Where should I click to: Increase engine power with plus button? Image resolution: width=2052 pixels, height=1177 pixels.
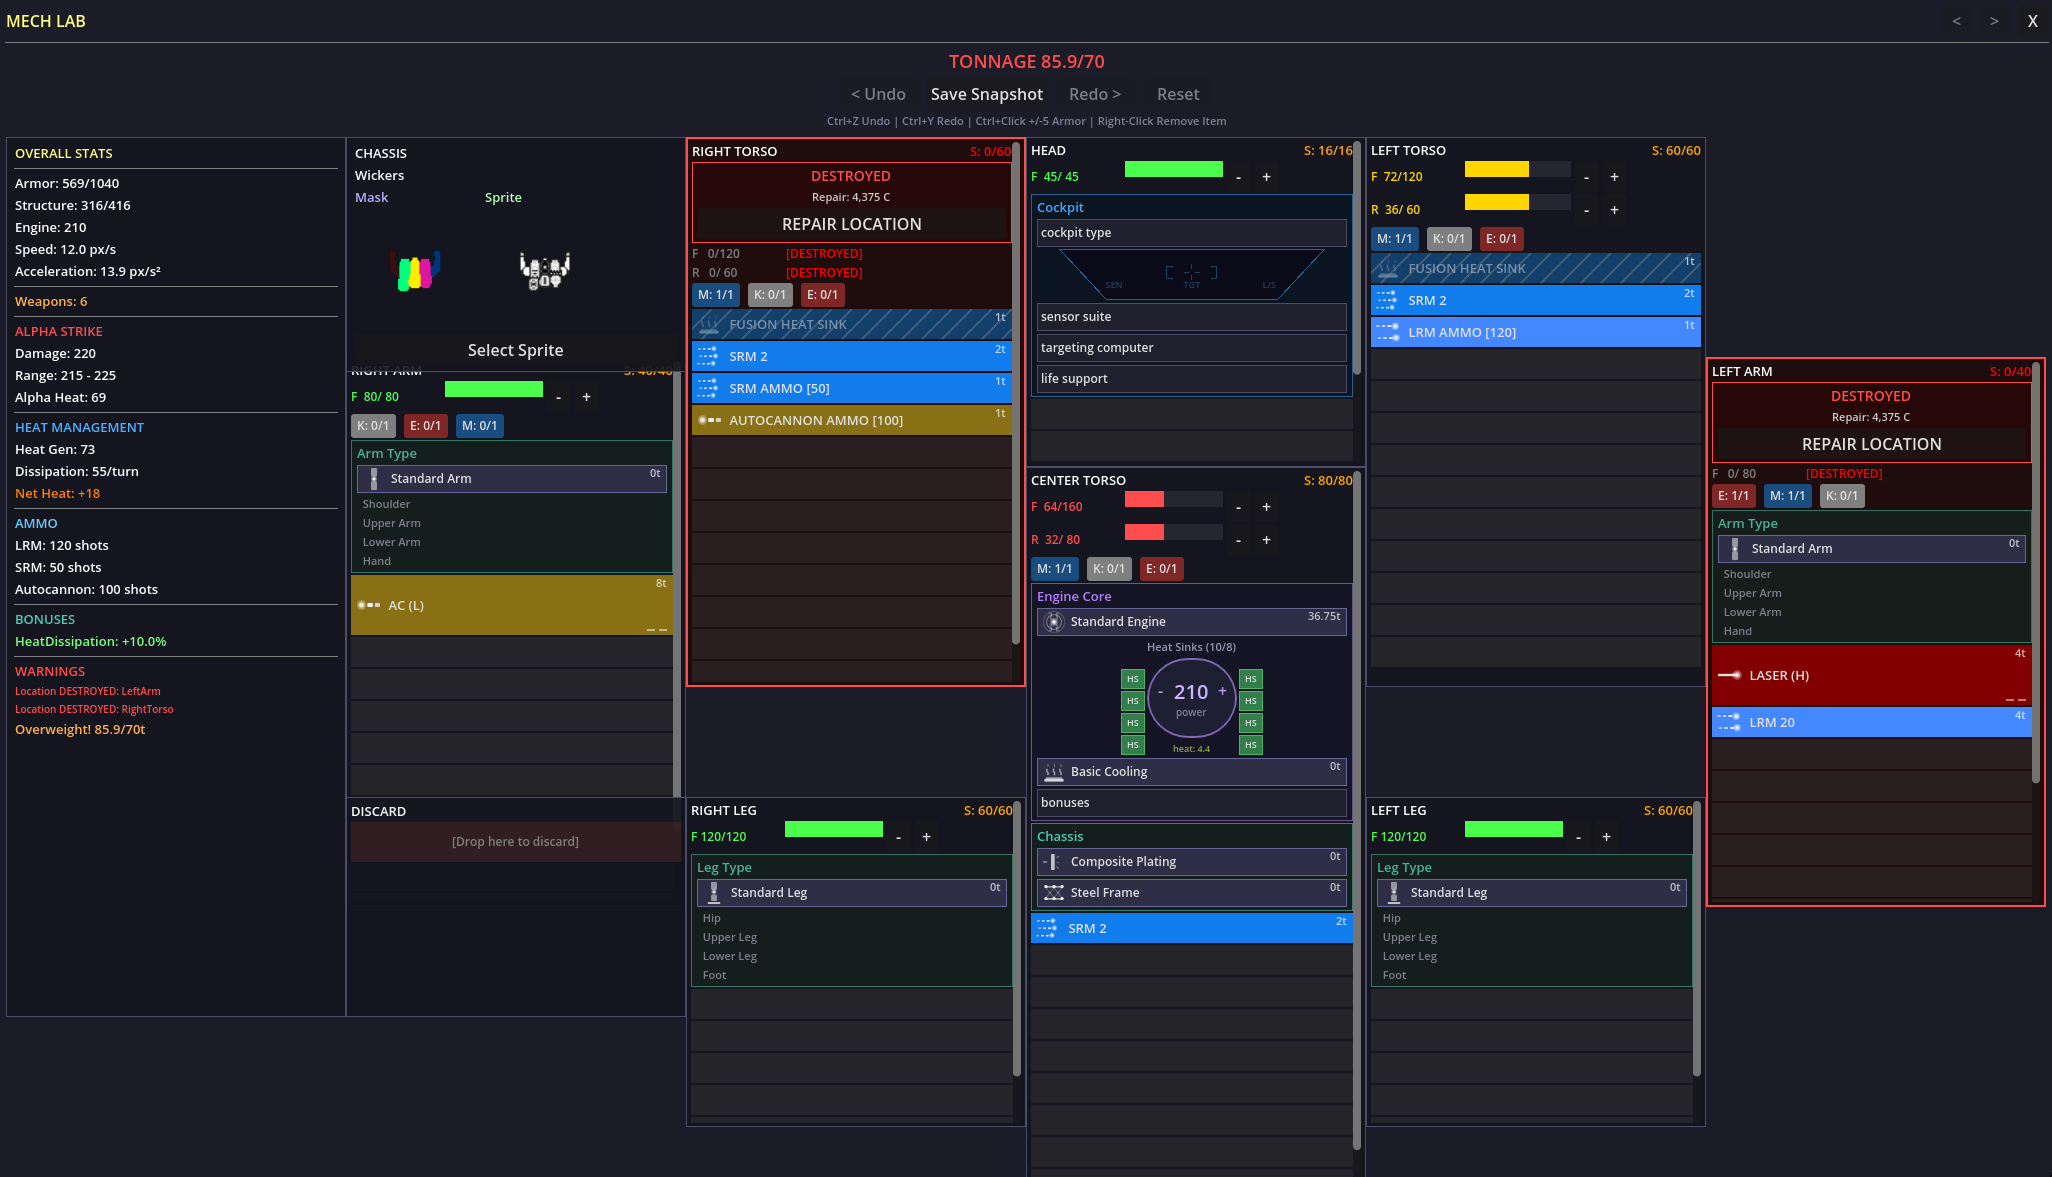(x=1222, y=691)
